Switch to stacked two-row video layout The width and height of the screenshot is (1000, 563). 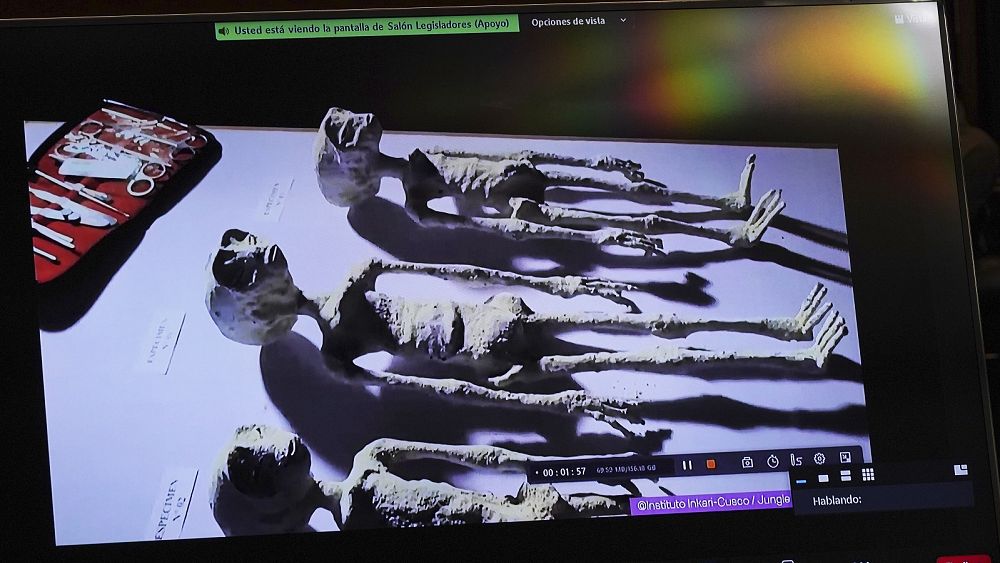(845, 476)
